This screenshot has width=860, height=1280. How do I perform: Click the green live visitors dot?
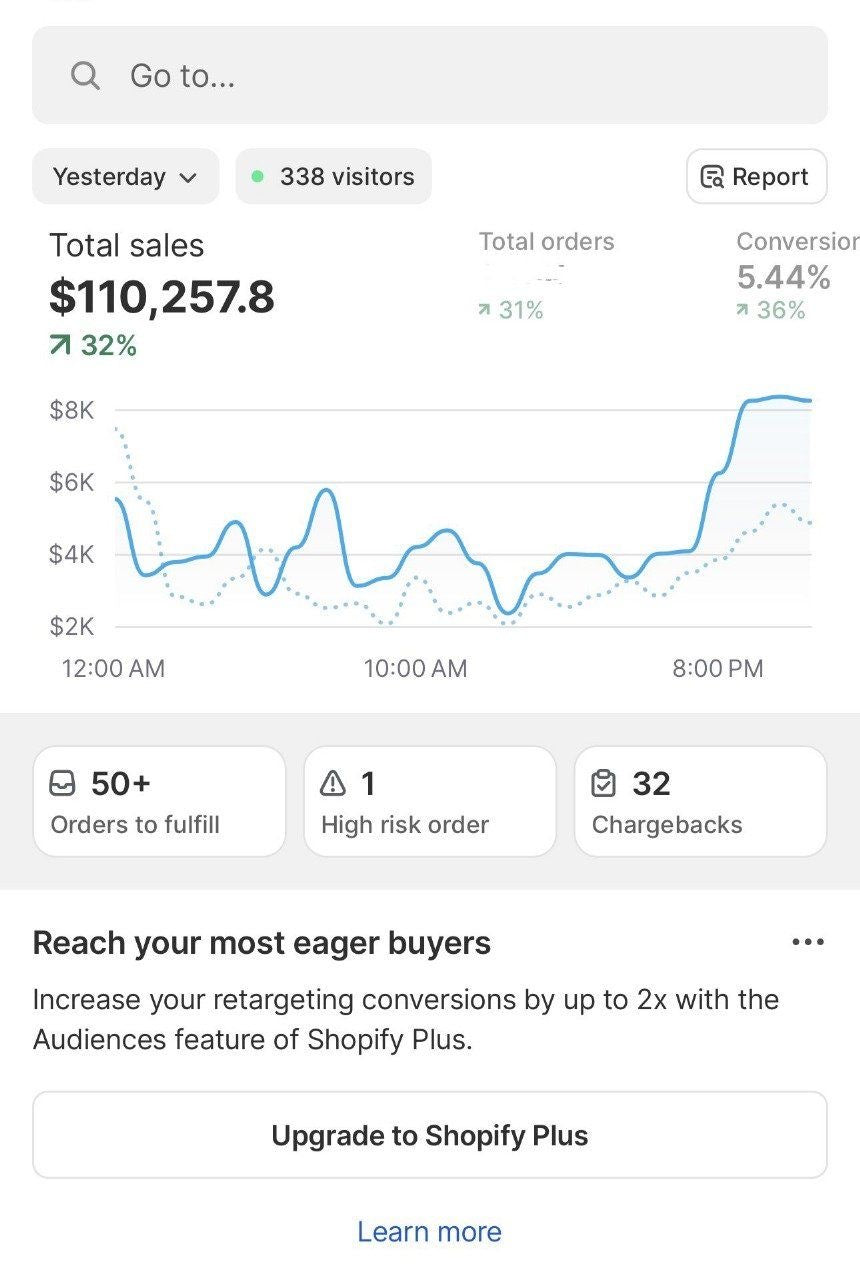point(257,177)
